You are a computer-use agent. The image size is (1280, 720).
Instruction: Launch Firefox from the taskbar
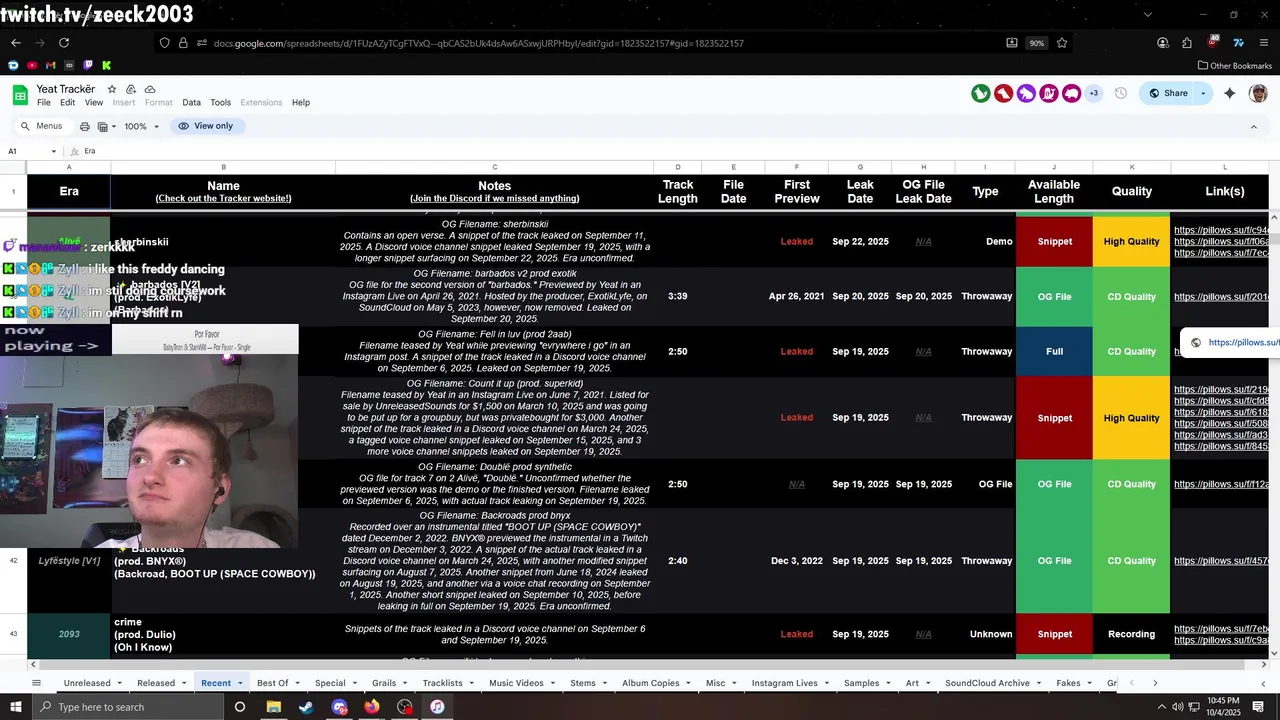click(372, 707)
